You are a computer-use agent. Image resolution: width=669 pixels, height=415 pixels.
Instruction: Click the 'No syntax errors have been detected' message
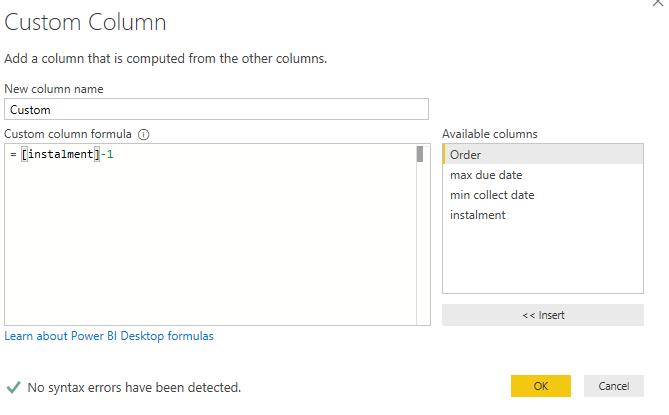click(x=134, y=387)
